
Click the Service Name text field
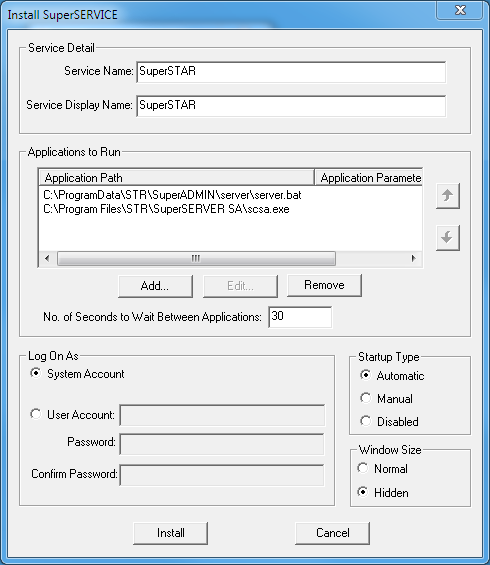click(291, 72)
